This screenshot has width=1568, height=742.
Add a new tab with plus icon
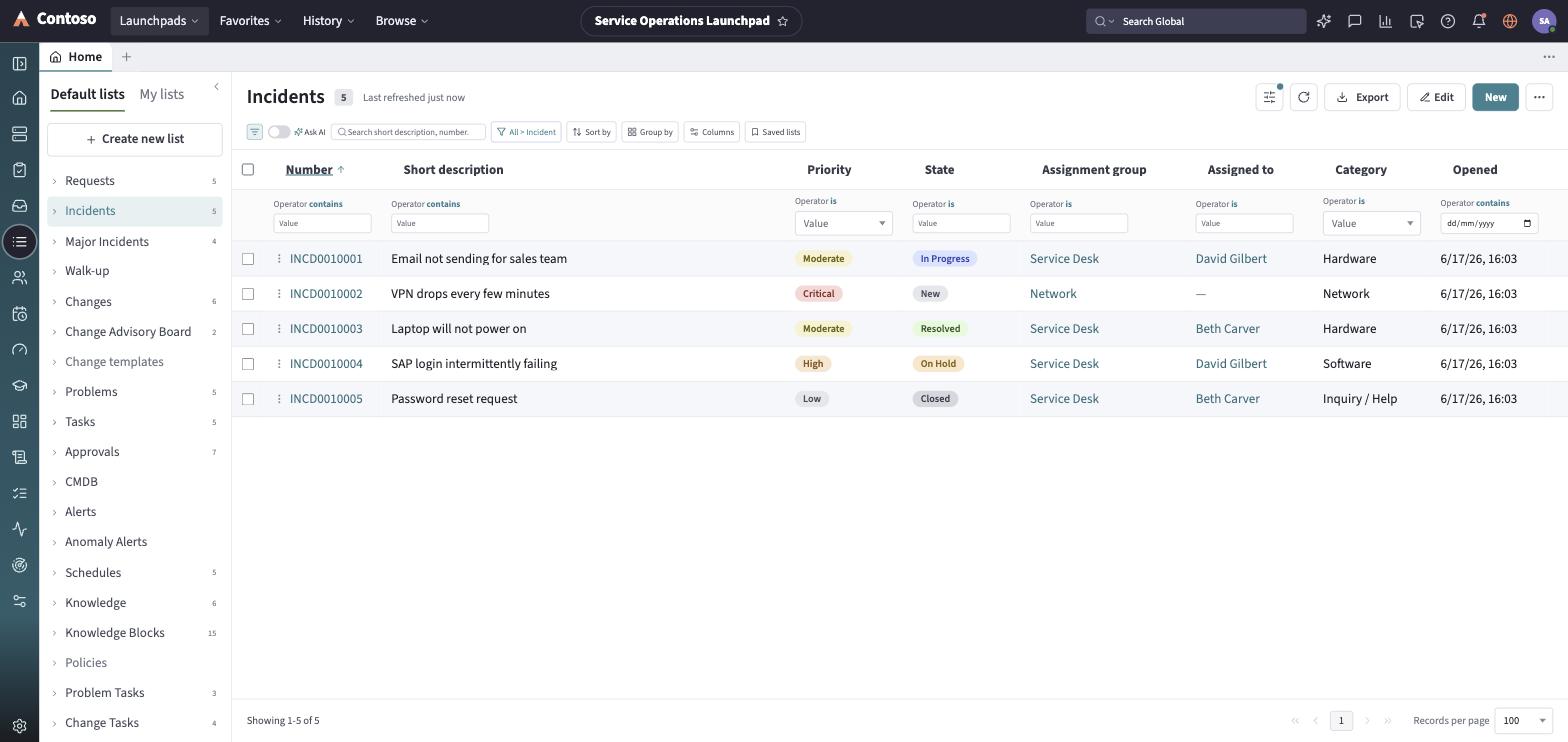(x=126, y=57)
